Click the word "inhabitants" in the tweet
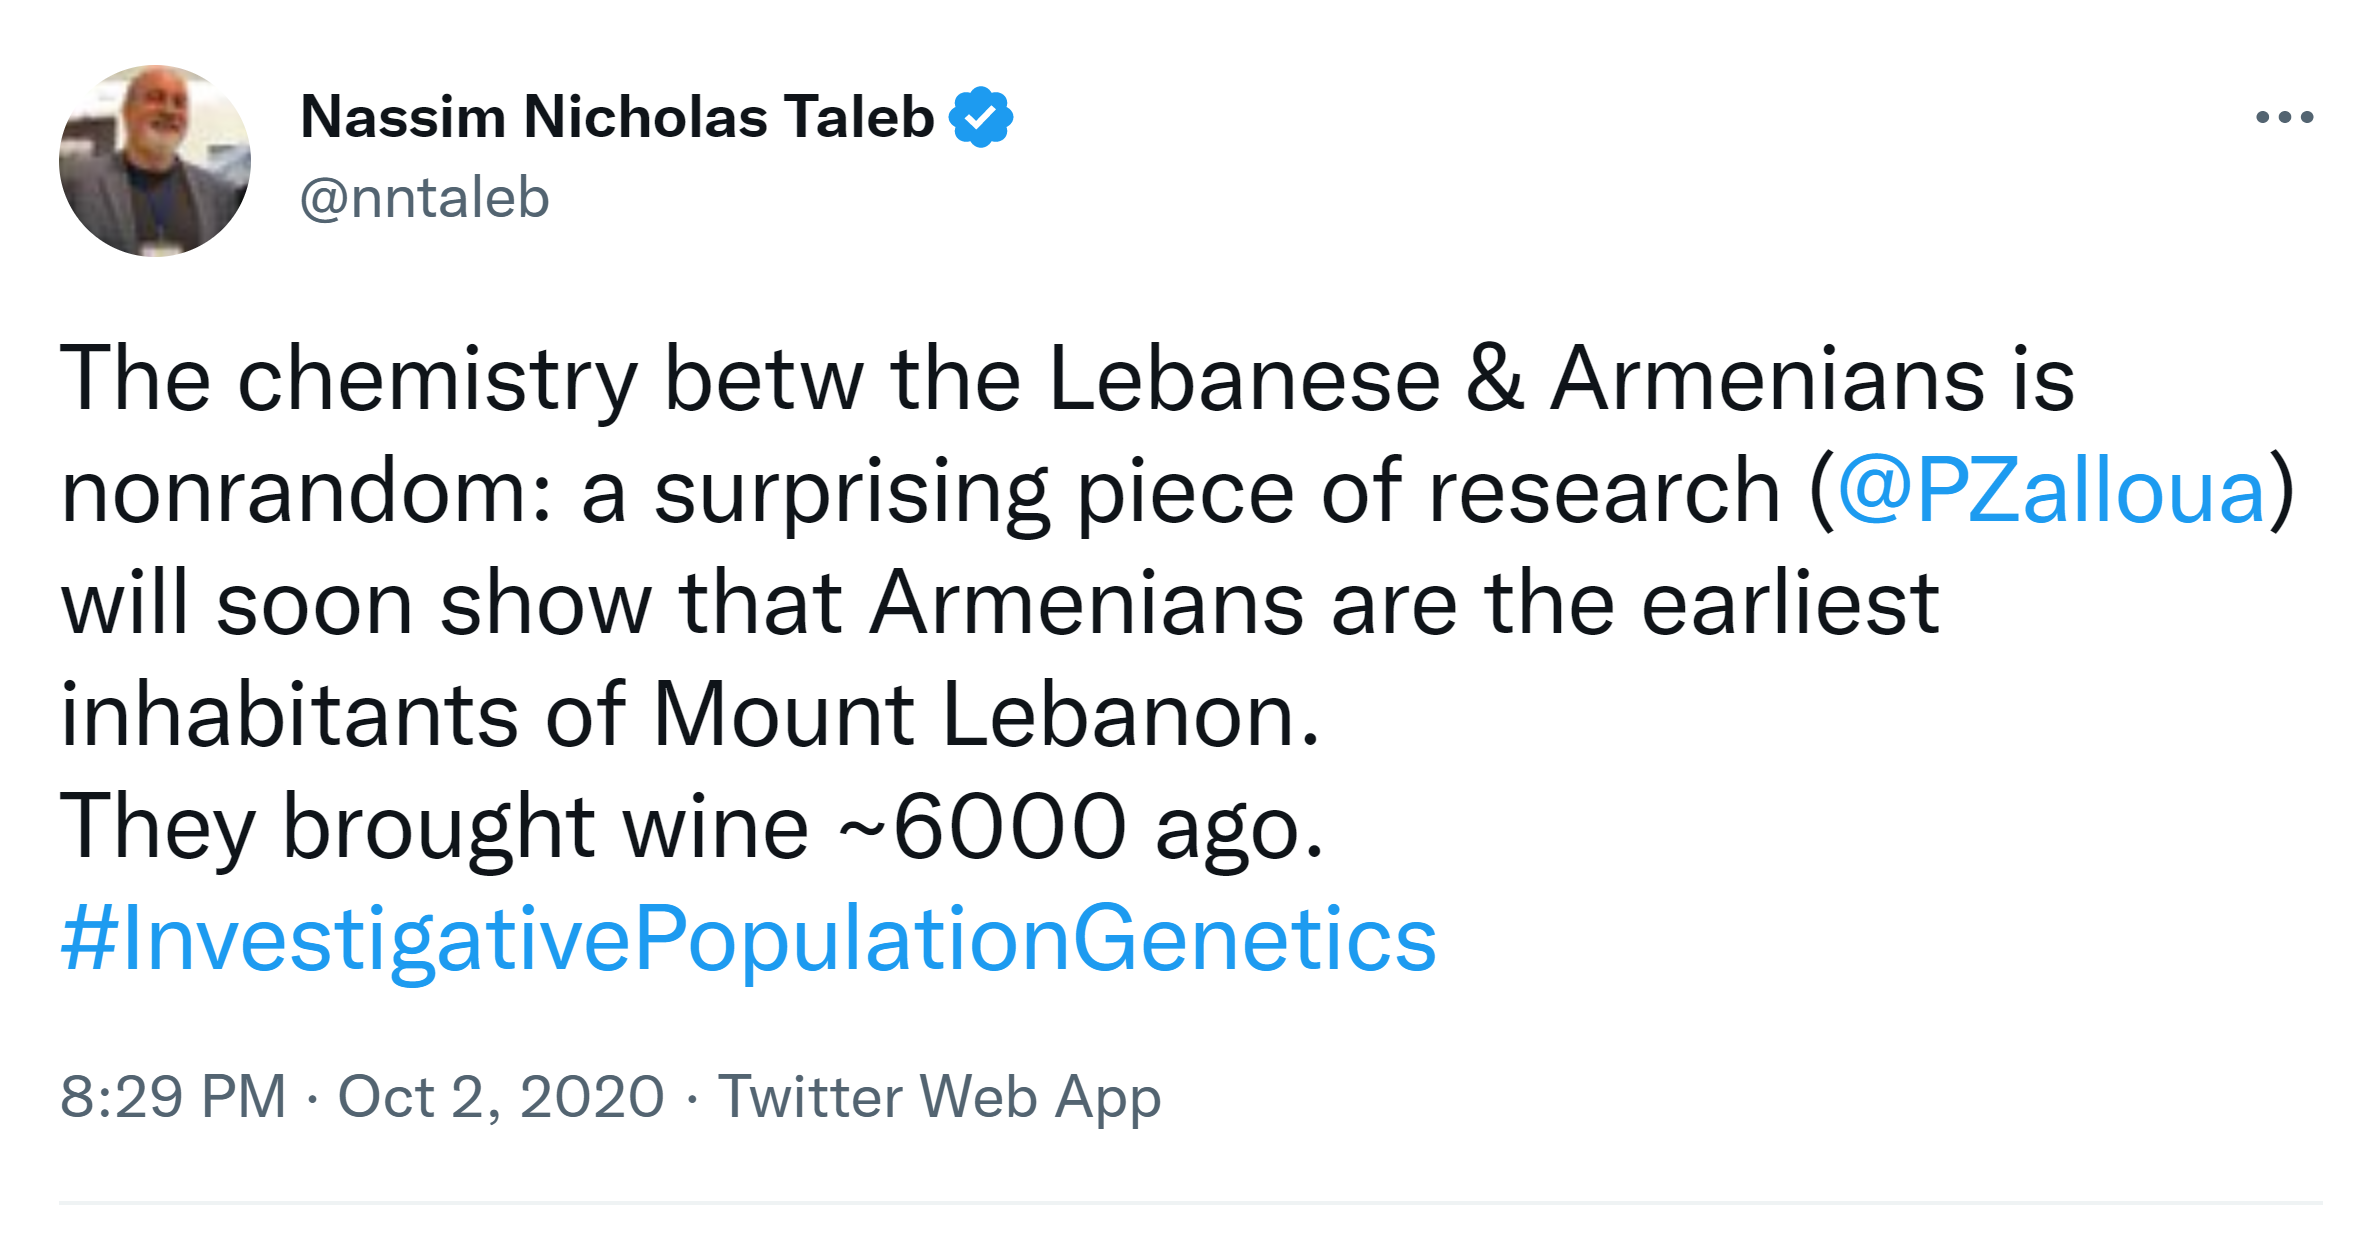Viewport: 2380px width, 1234px height. 289,715
